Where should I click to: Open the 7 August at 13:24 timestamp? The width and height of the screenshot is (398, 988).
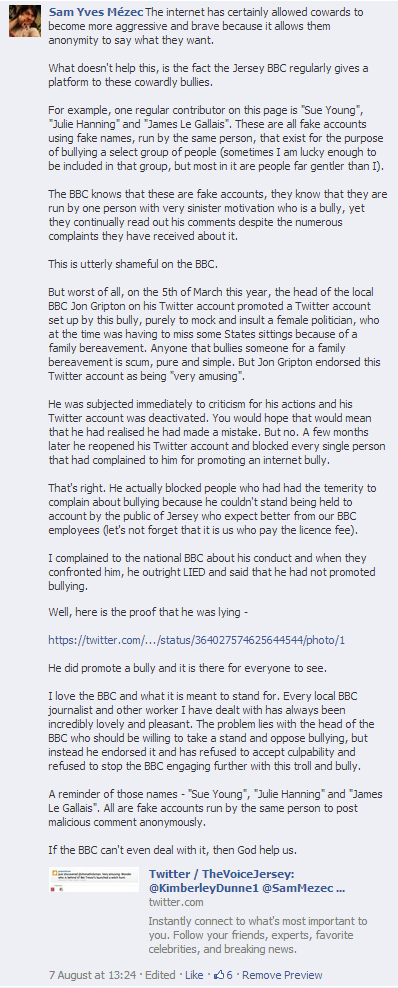tap(92, 975)
